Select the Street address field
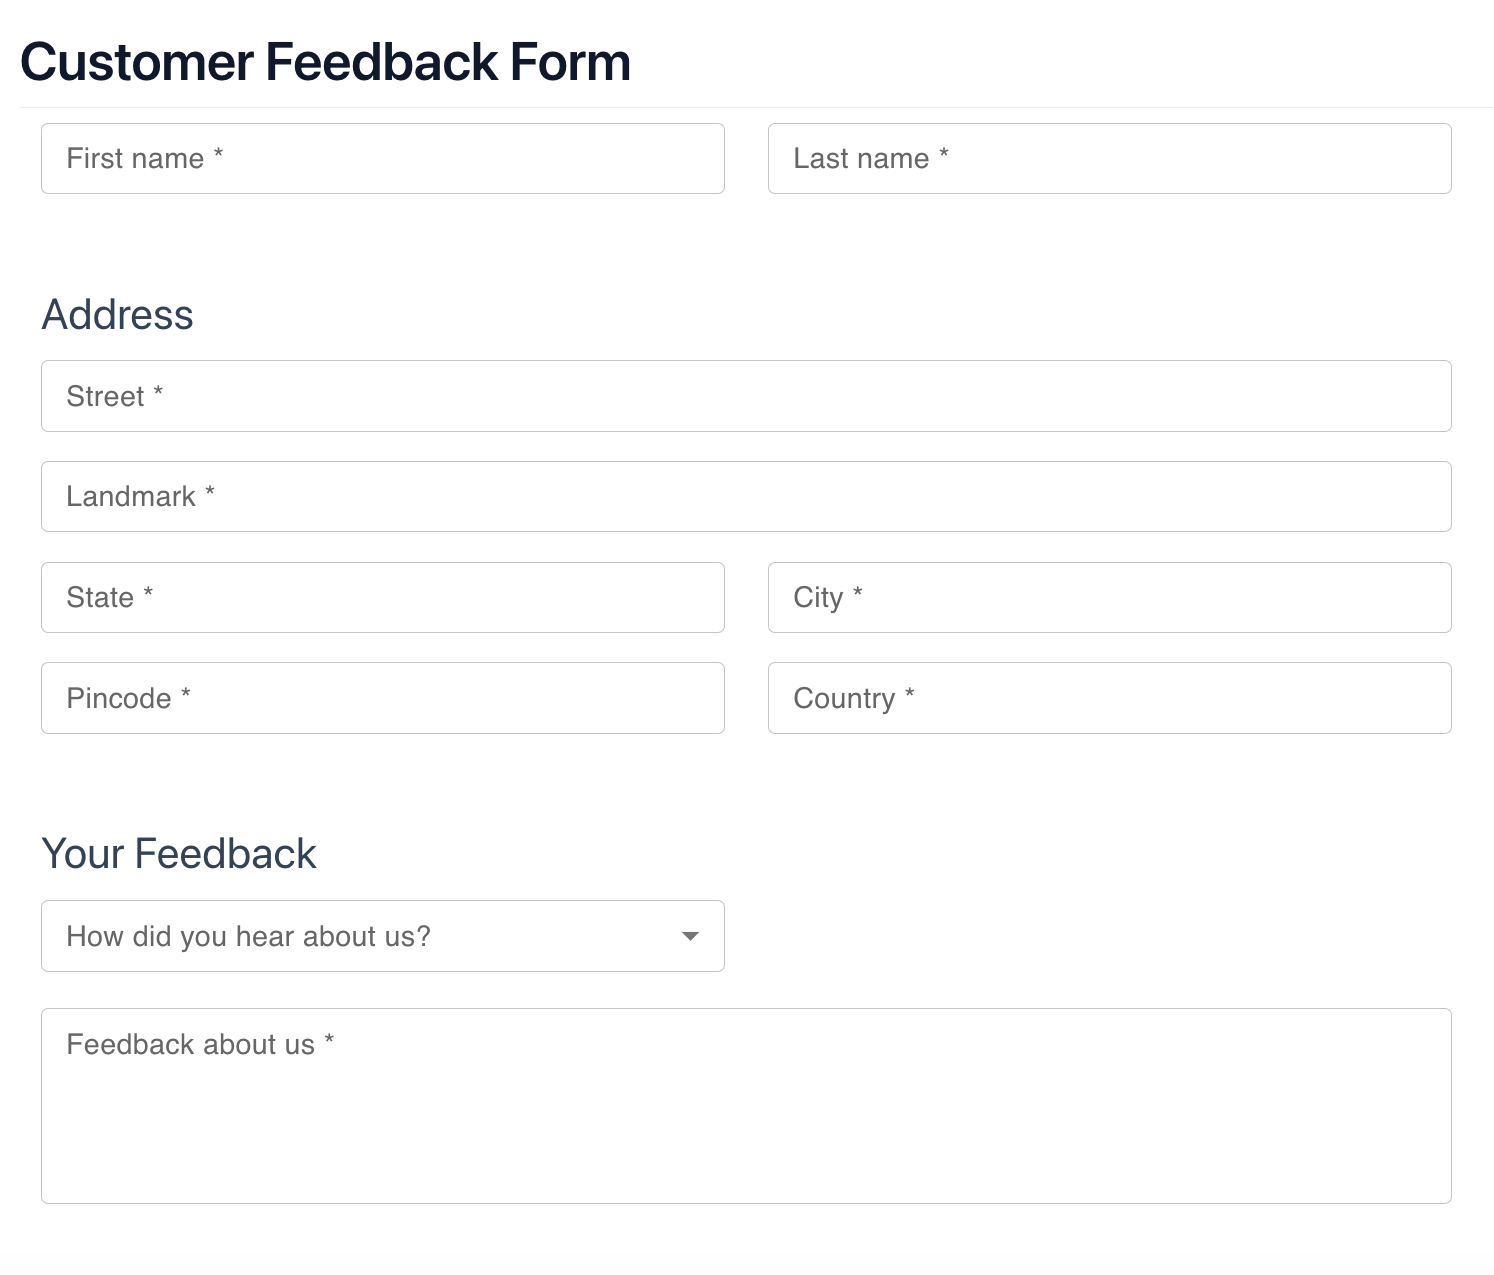 click(745, 396)
